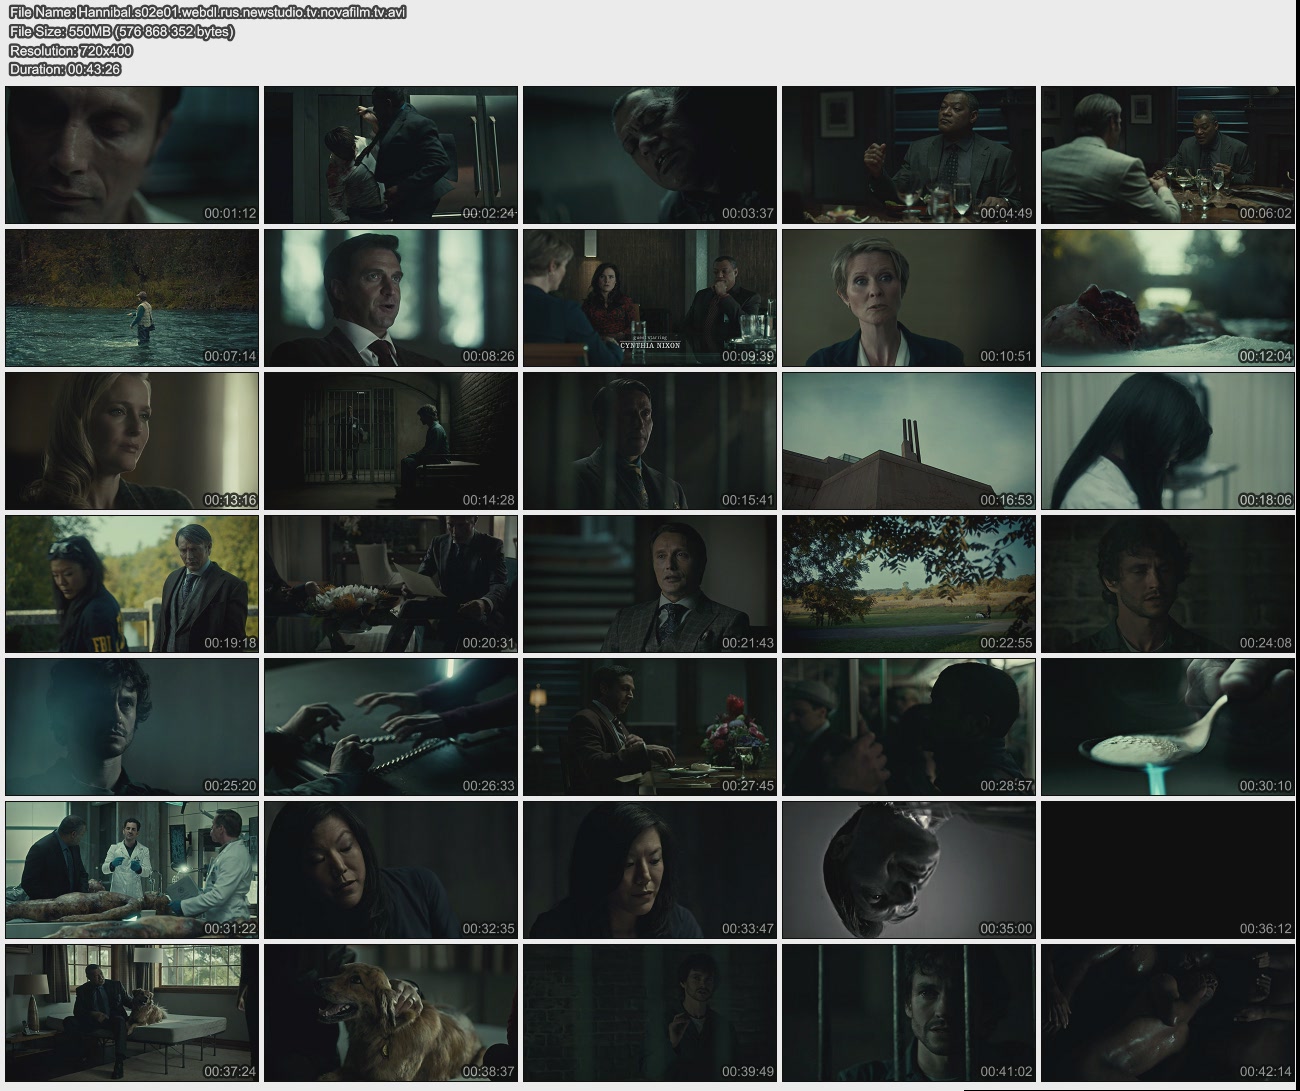Click the Resolution 720x400 text

pos(71,50)
